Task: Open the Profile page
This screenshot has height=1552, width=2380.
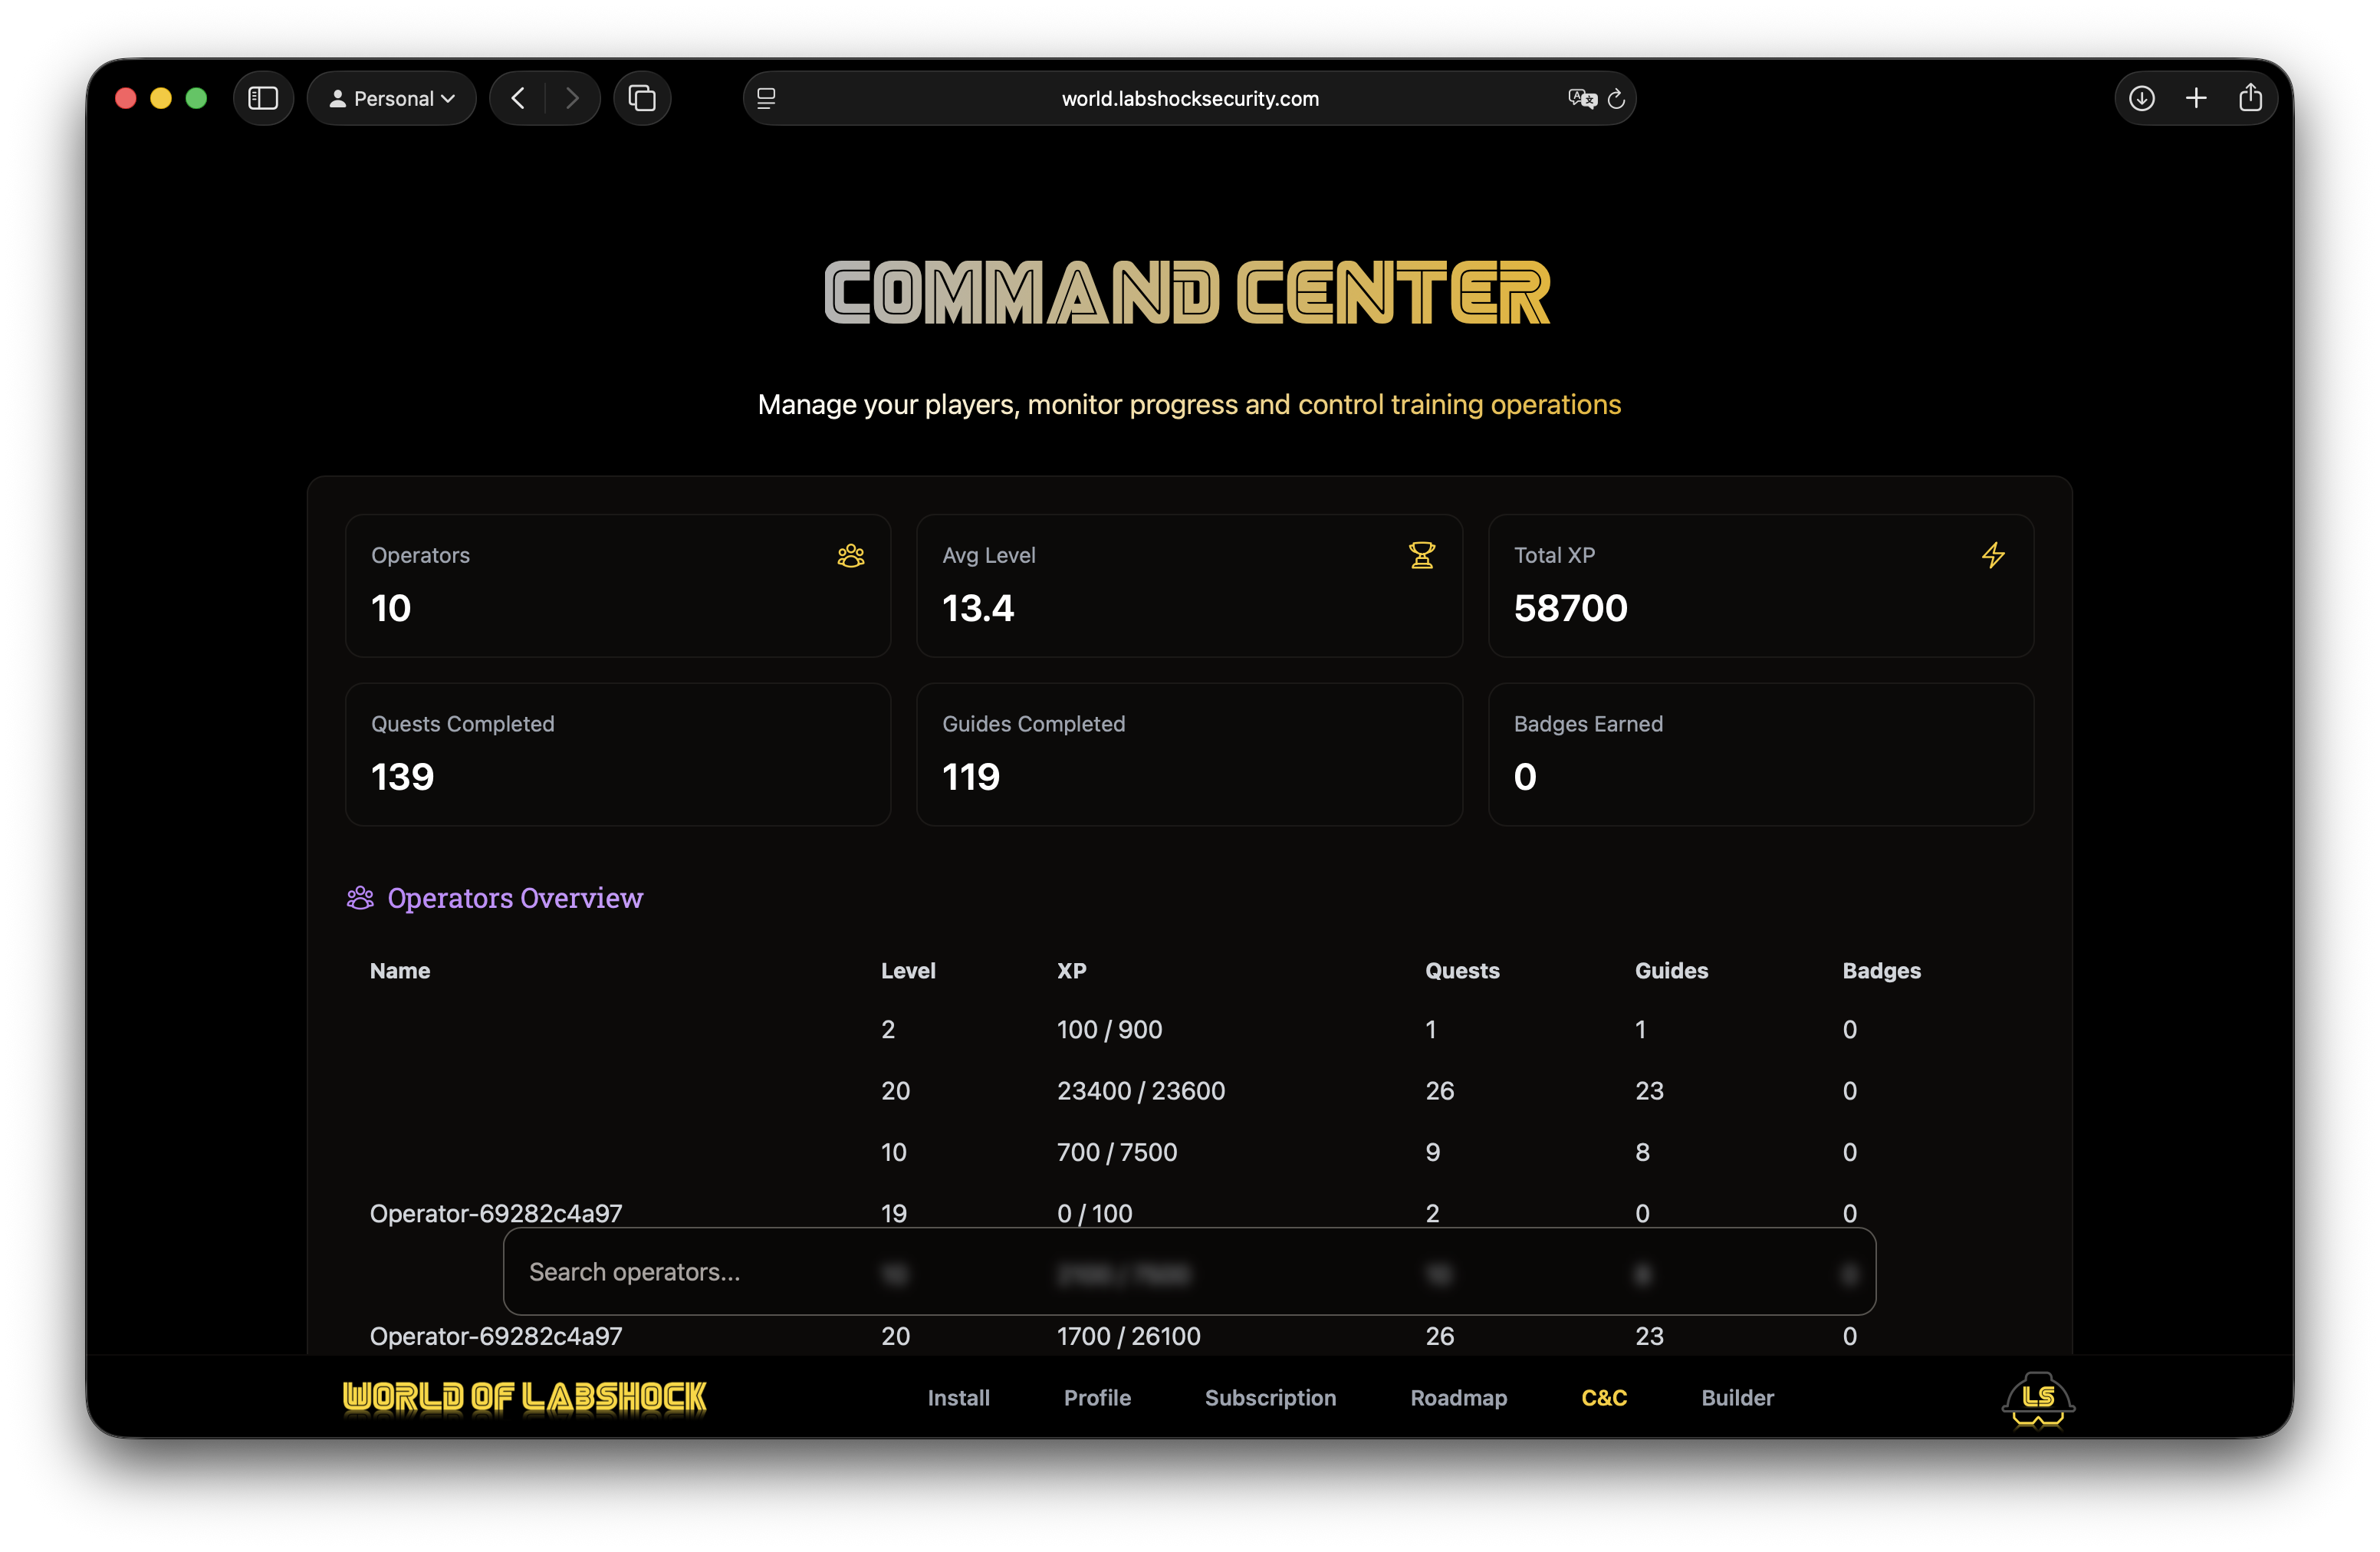Action: (x=1097, y=1398)
